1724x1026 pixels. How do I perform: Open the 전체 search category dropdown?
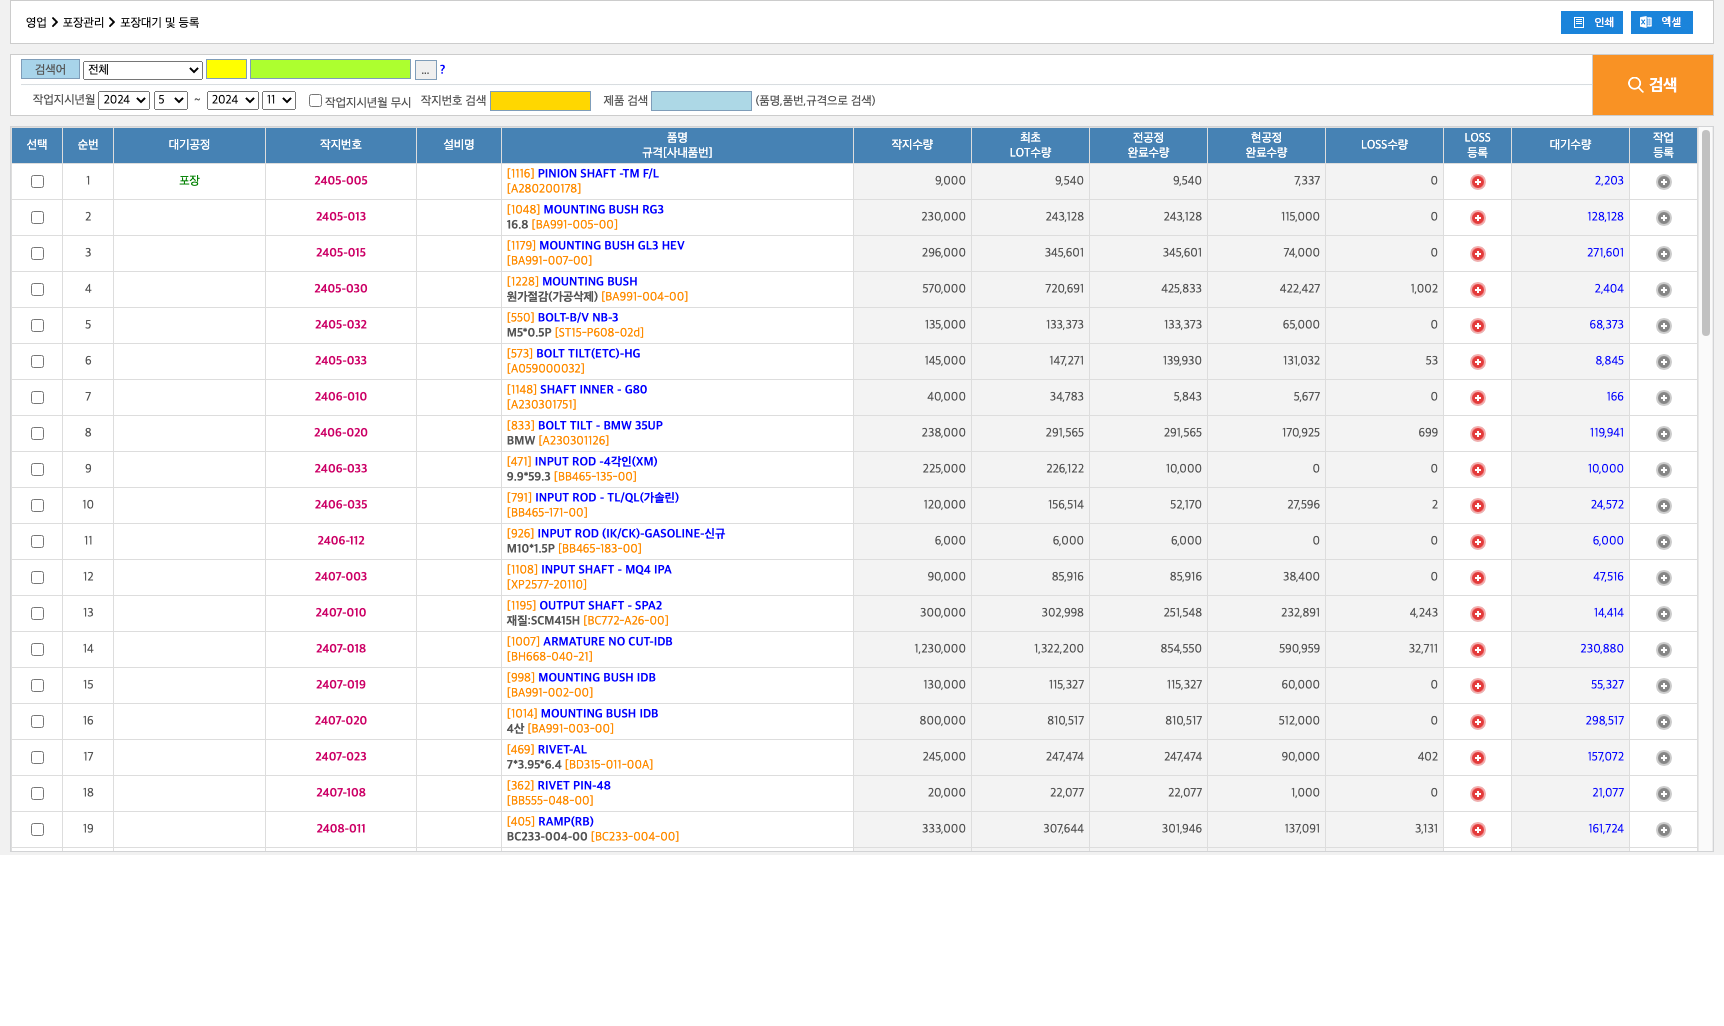pos(143,70)
